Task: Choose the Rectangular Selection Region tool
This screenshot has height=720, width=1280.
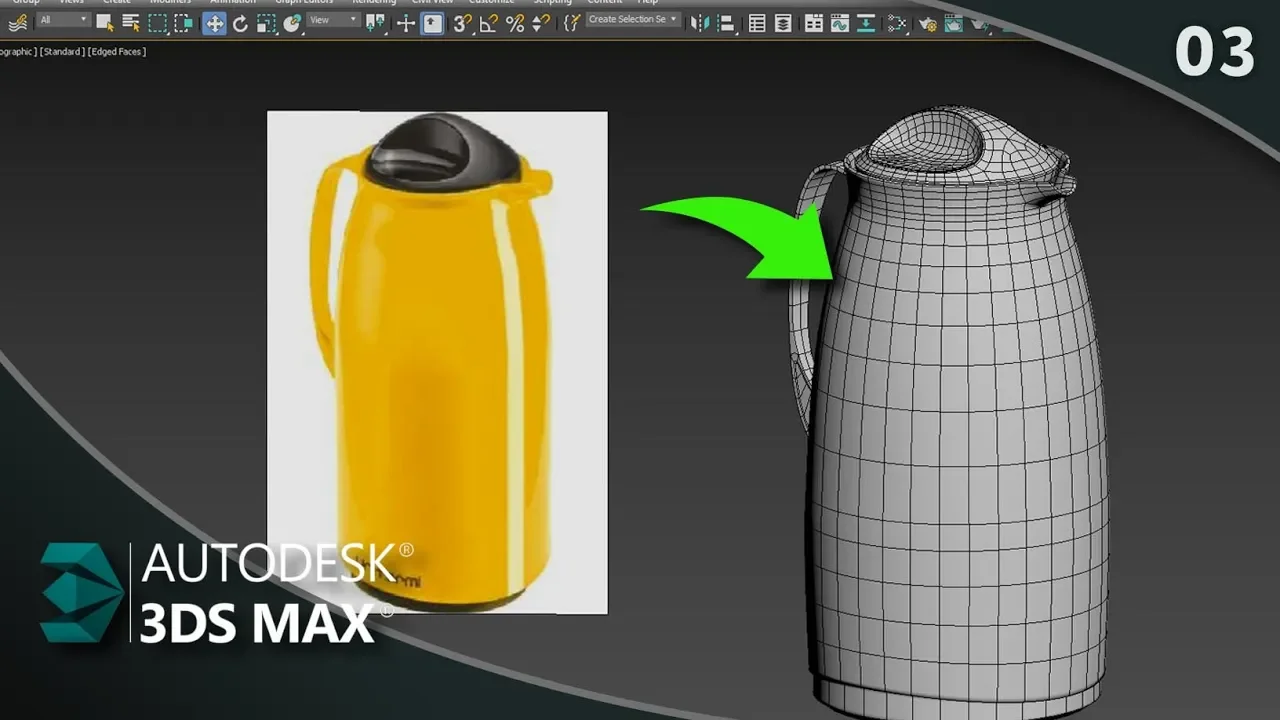Action: coord(159,23)
